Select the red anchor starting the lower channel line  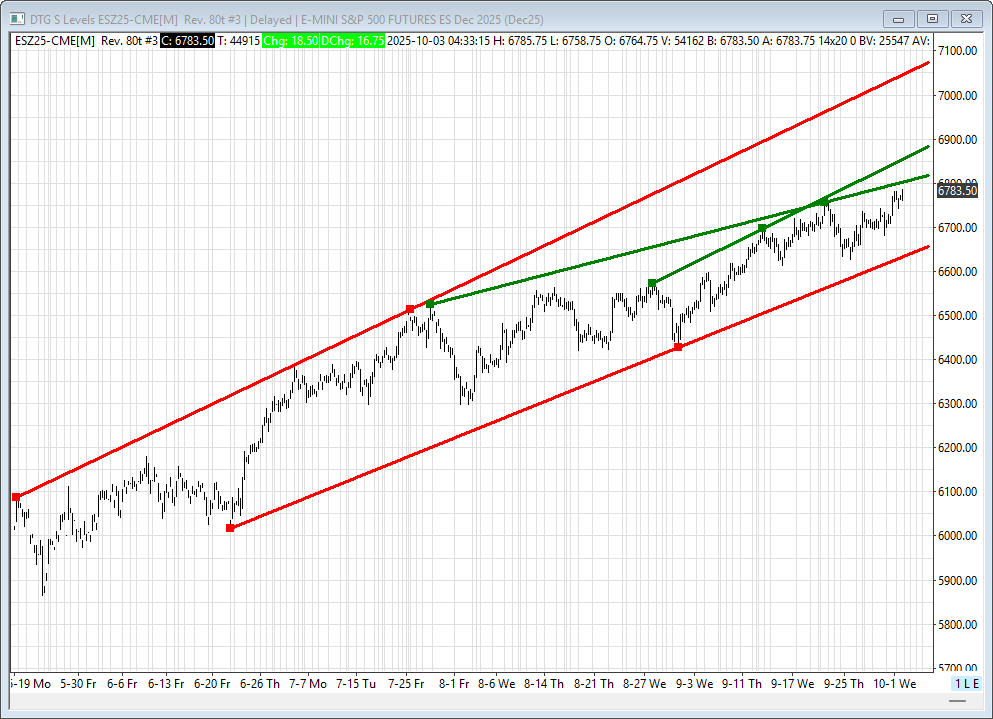pyautogui.click(x=231, y=527)
